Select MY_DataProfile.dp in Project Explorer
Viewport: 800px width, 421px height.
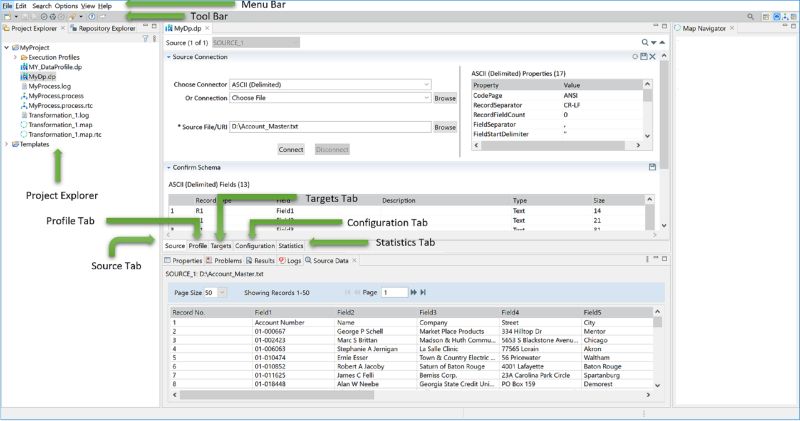point(51,67)
